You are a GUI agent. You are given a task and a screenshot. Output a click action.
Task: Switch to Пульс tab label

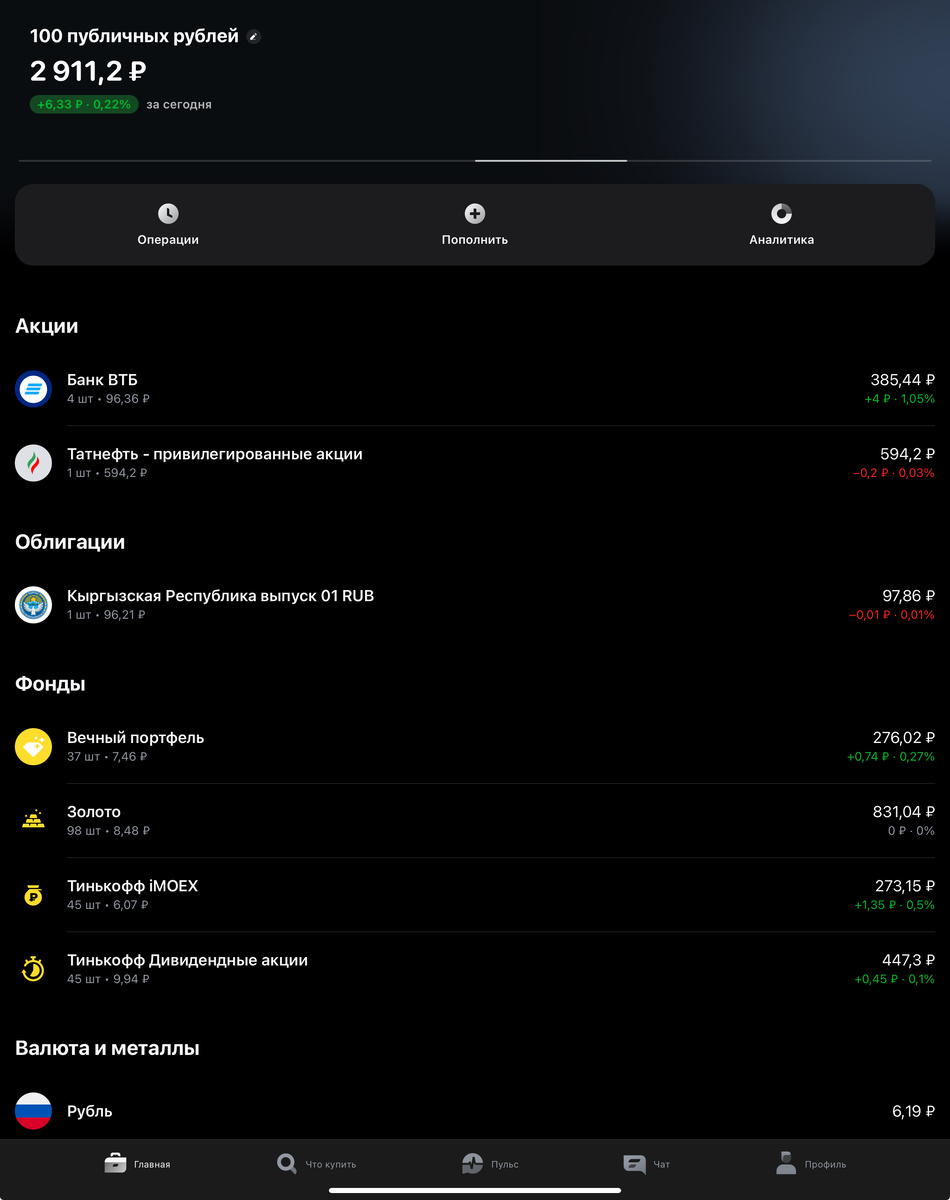point(504,1164)
